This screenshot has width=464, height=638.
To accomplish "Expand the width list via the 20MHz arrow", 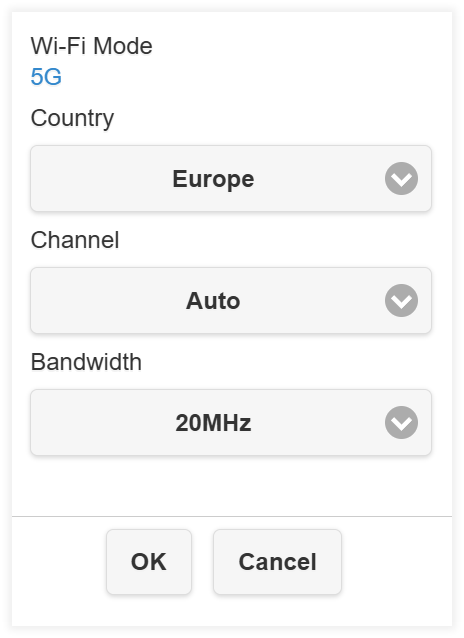I will point(401,422).
